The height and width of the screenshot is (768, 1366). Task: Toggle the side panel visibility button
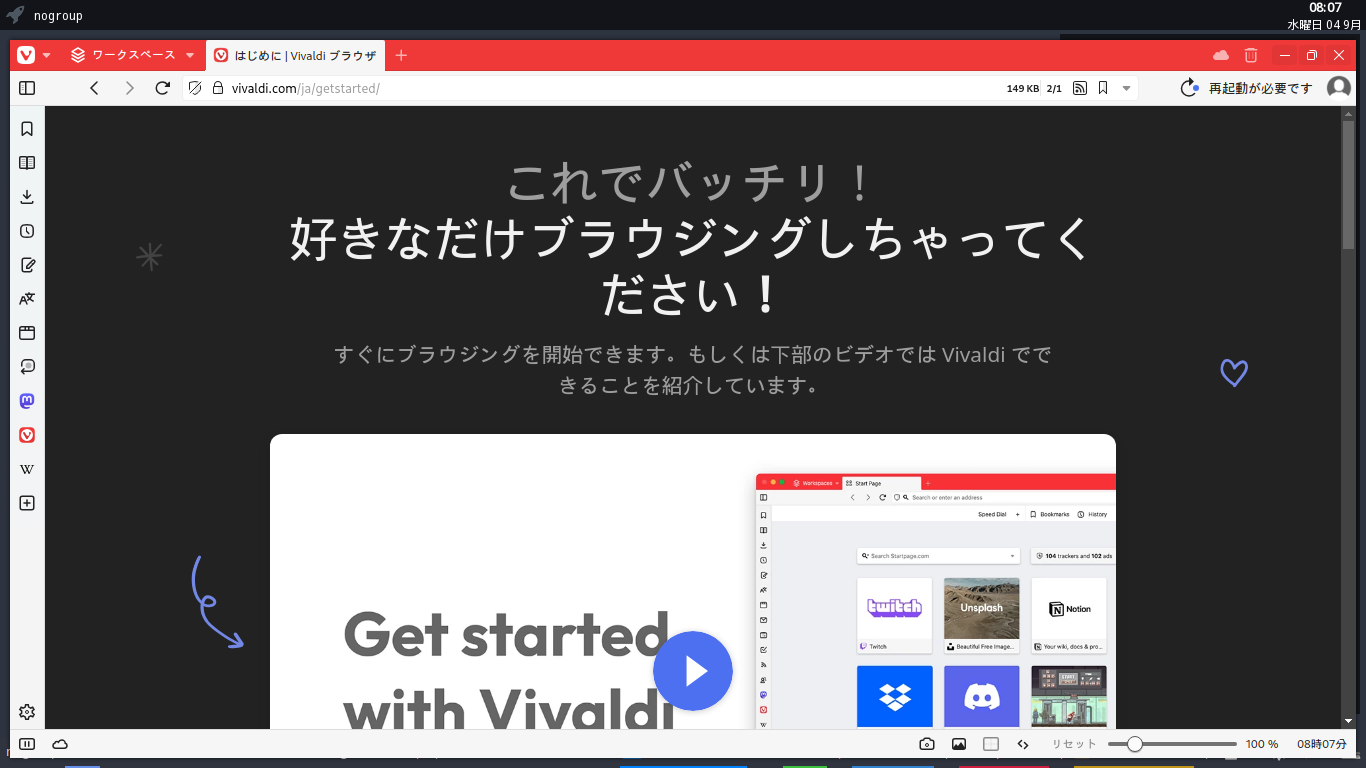tap(27, 88)
